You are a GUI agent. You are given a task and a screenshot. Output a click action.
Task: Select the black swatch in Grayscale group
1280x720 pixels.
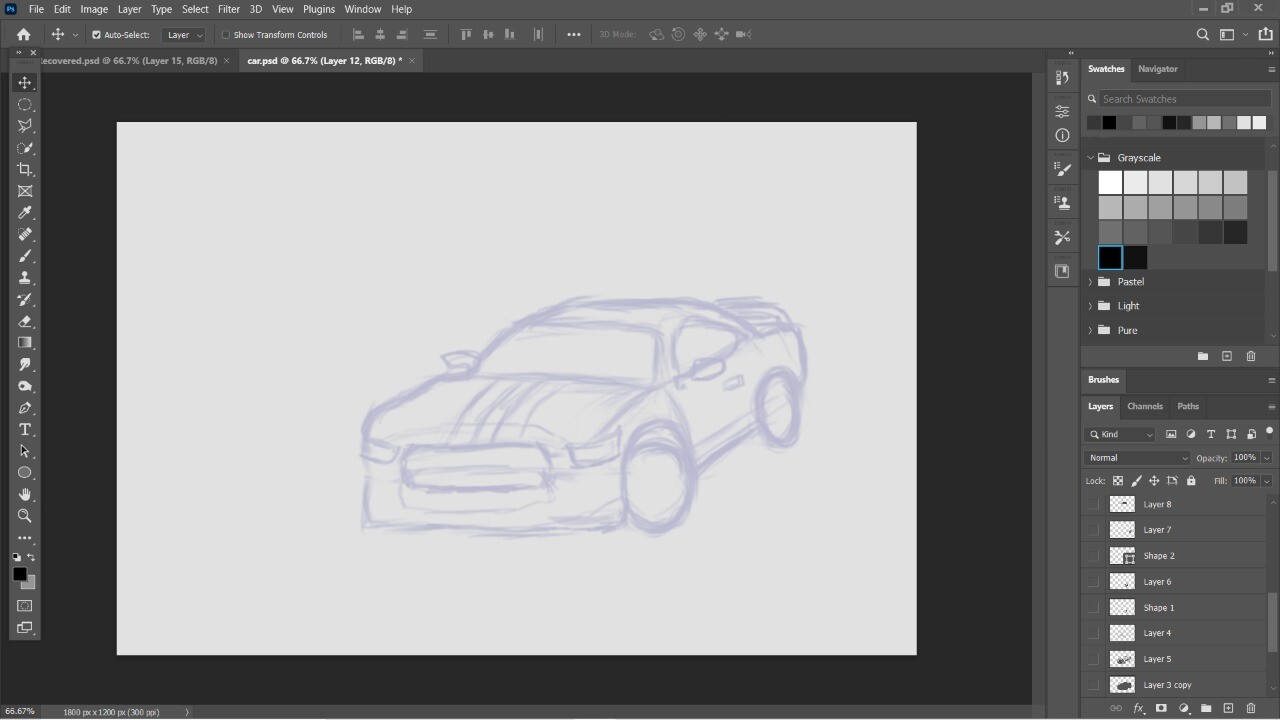pyautogui.click(x=1110, y=257)
